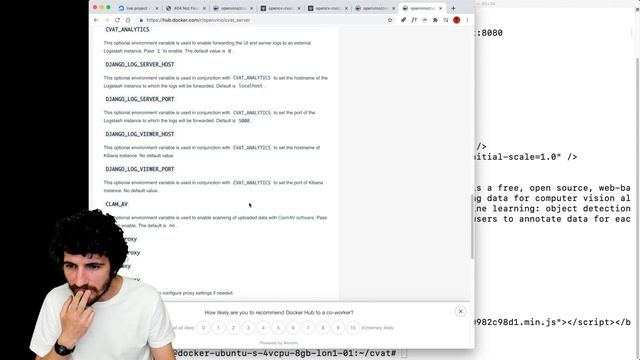The height and width of the screenshot is (360, 640).
Task: Open the Chrome extensions puzzle icon
Action: point(435,20)
